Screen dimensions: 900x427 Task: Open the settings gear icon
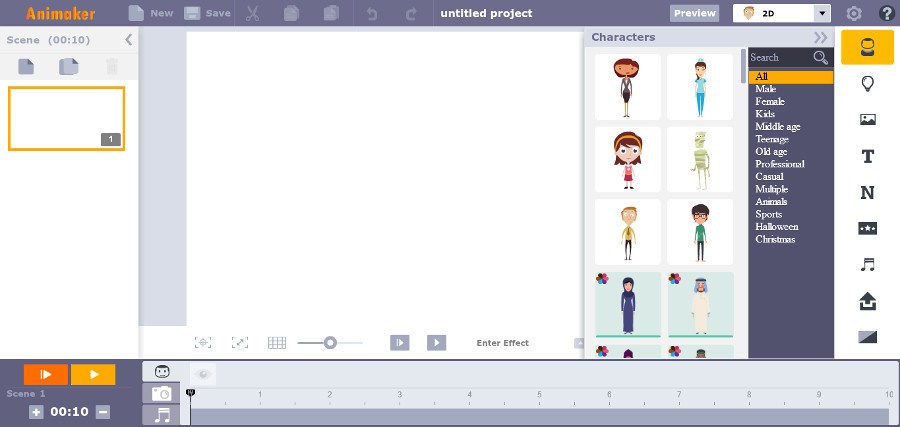coord(854,13)
